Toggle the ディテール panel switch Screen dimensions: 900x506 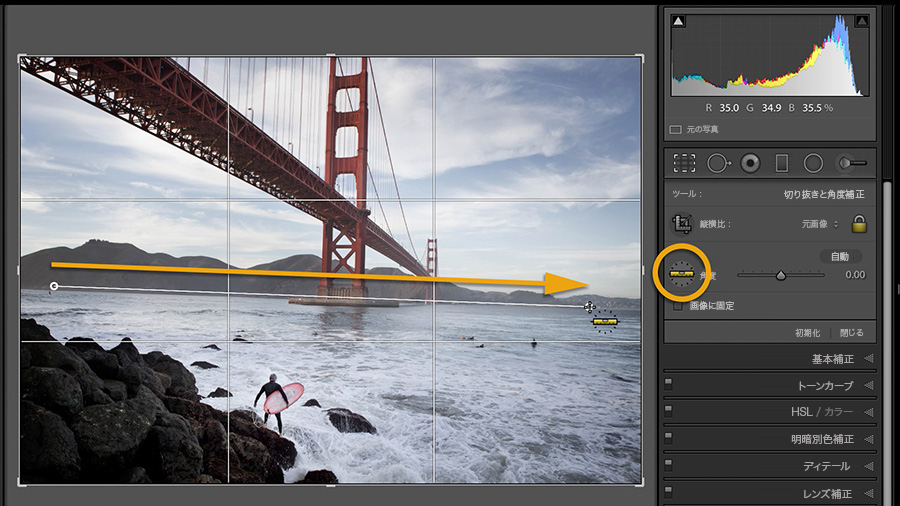coord(668,464)
